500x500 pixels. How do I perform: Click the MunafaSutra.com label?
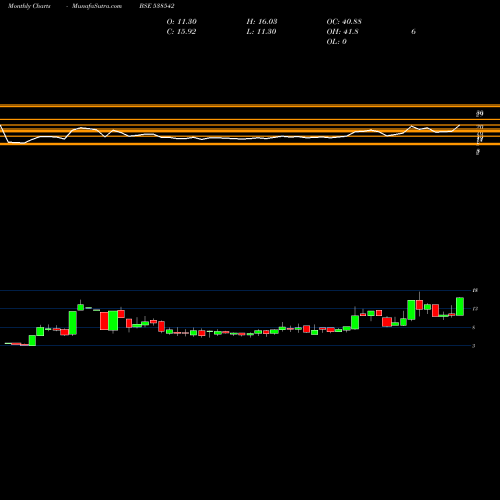(x=97, y=6)
